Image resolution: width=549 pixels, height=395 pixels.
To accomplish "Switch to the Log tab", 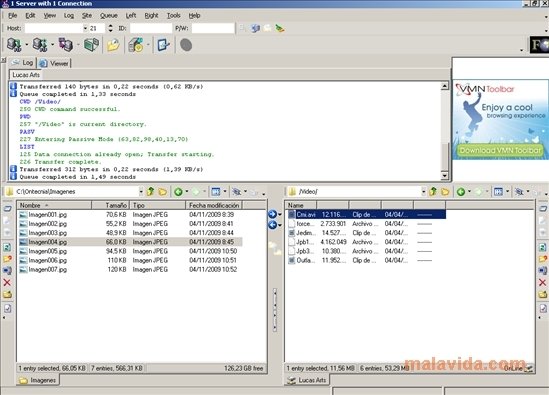I will point(23,63).
